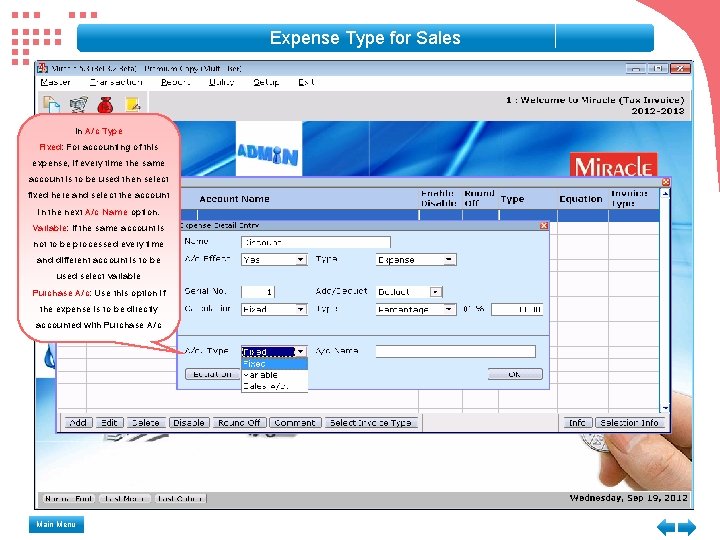
Task: Close the expense list window
Action: (x=666, y=182)
